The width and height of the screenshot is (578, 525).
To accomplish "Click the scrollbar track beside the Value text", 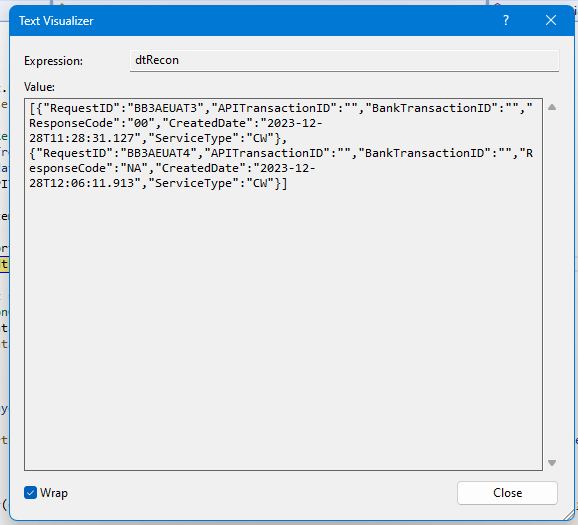I will point(552,285).
